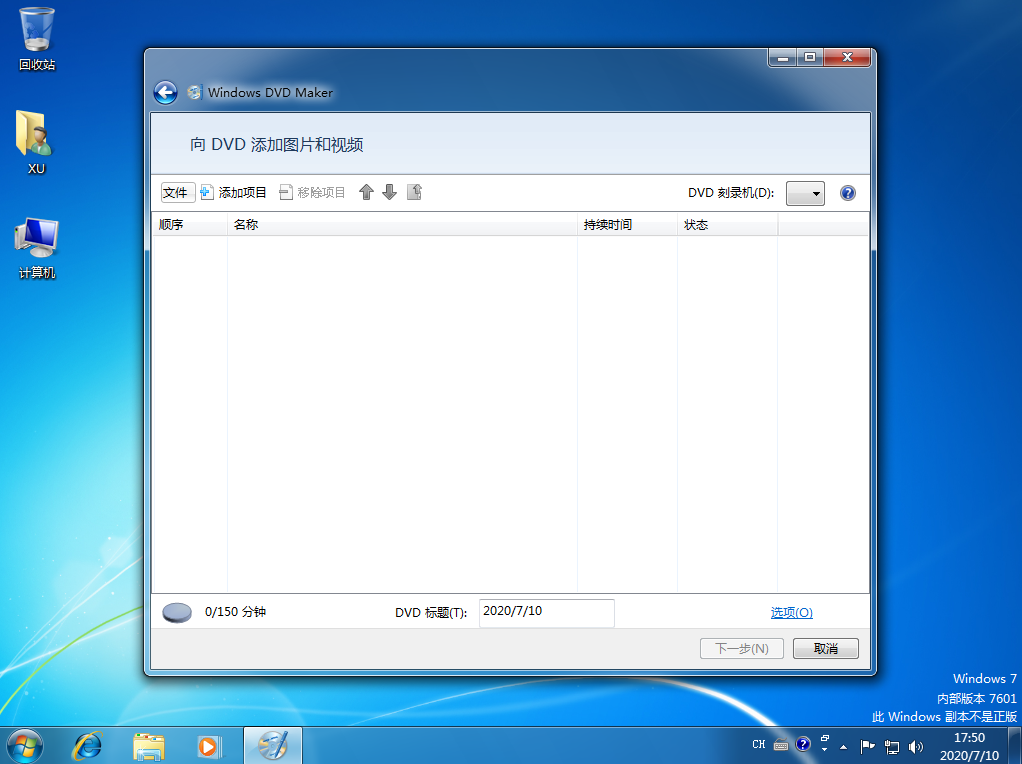Sort by the 顺序 column header
The width and height of the screenshot is (1022, 764).
[x=189, y=224]
